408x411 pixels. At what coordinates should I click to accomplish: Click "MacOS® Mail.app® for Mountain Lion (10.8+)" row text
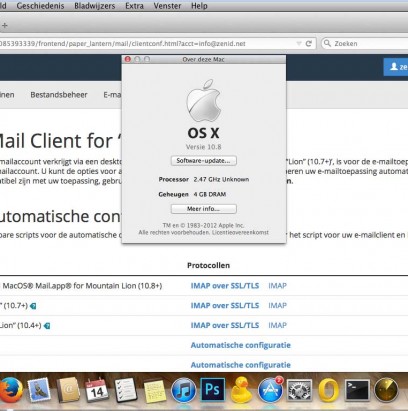click(x=82, y=286)
